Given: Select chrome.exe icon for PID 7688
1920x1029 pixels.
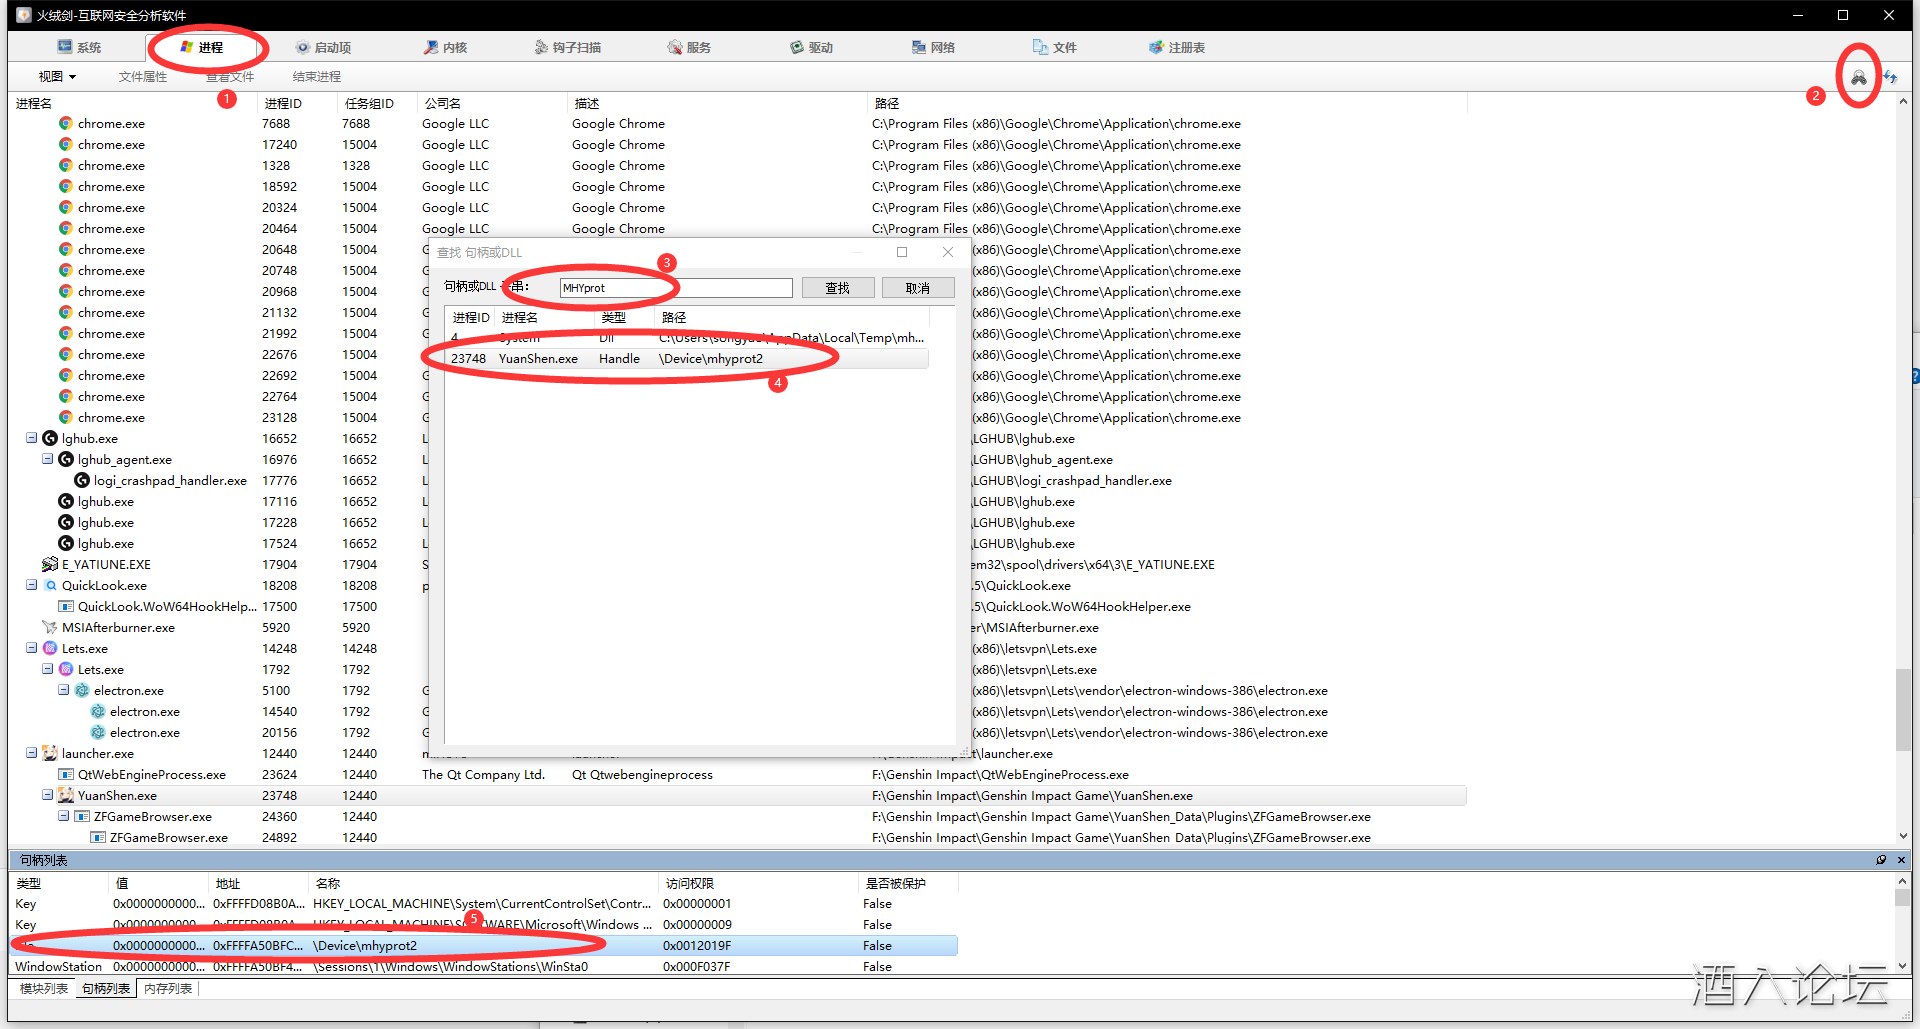Looking at the screenshot, I should [x=66, y=123].
